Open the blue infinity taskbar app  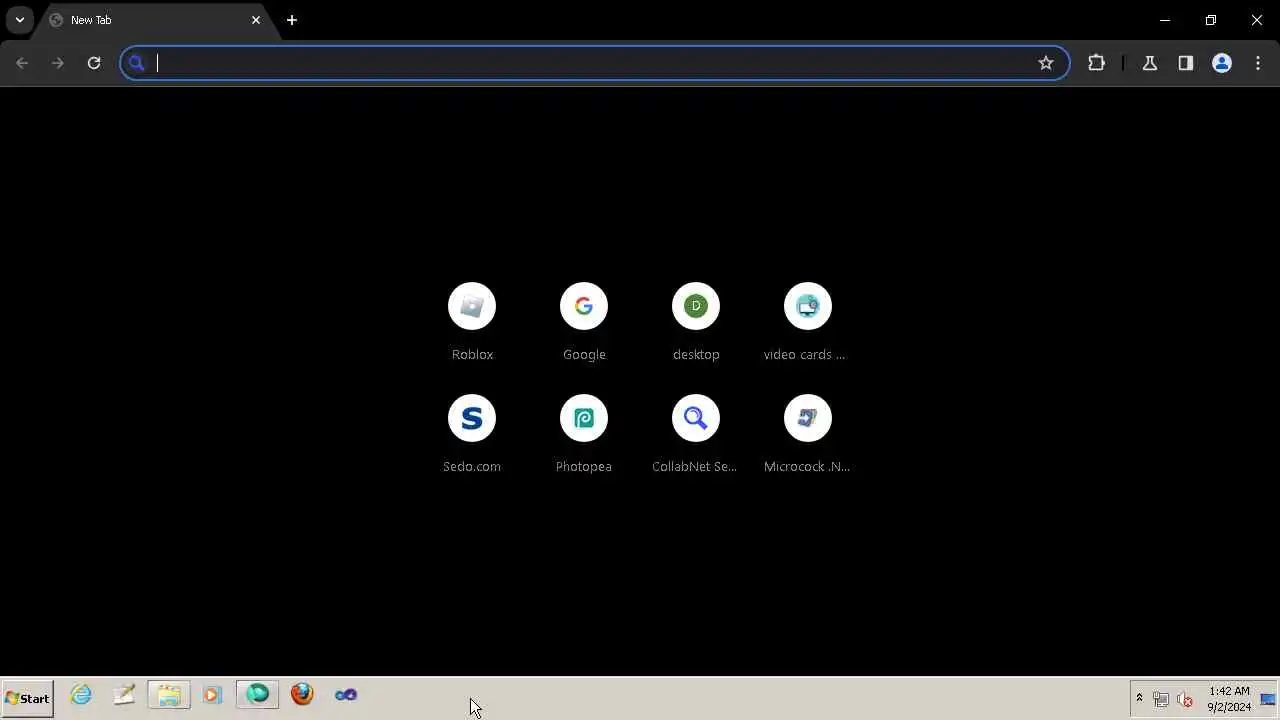(x=346, y=695)
